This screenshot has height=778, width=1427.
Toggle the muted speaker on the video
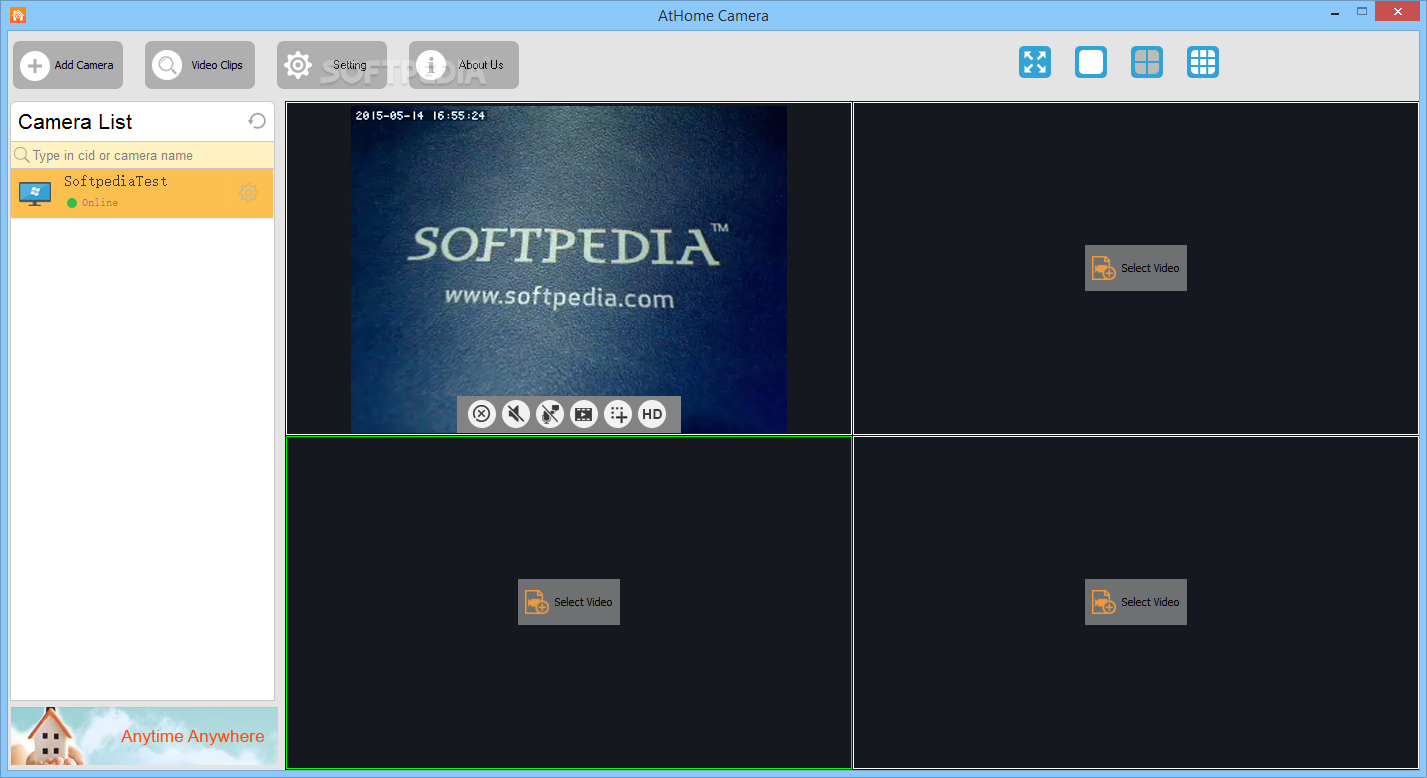pos(516,414)
